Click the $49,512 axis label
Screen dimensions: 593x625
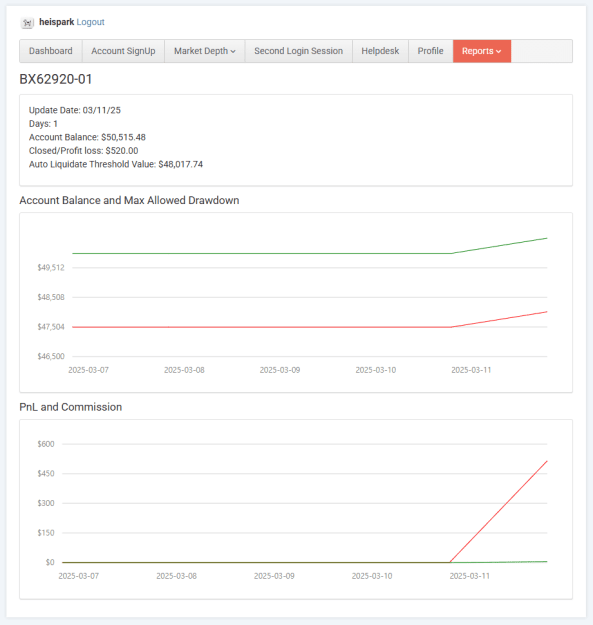(51, 267)
